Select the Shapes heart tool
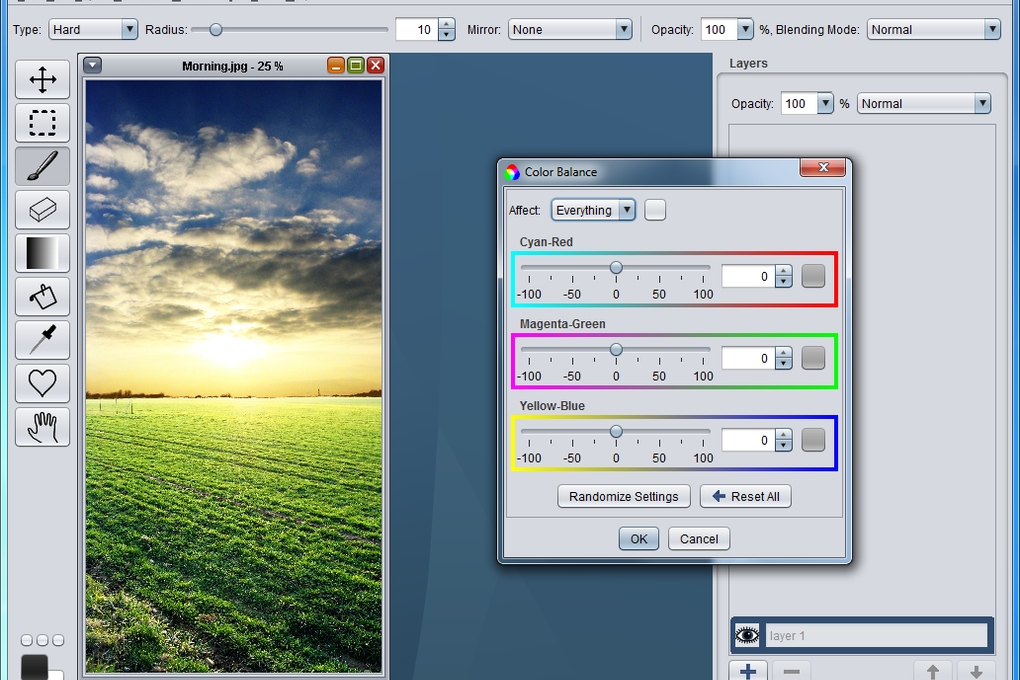 [x=42, y=383]
